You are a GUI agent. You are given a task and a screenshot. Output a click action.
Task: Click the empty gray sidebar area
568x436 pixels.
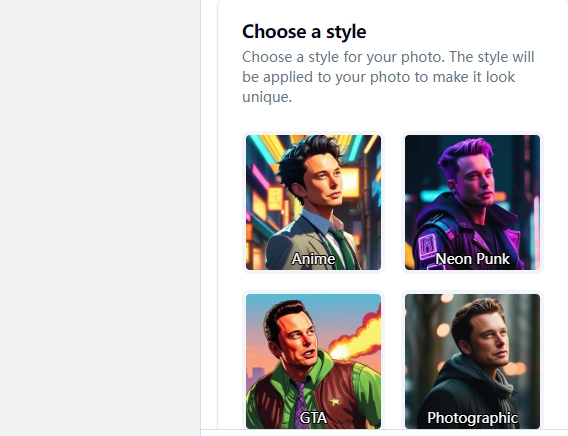pyautogui.click(x=100, y=218)
